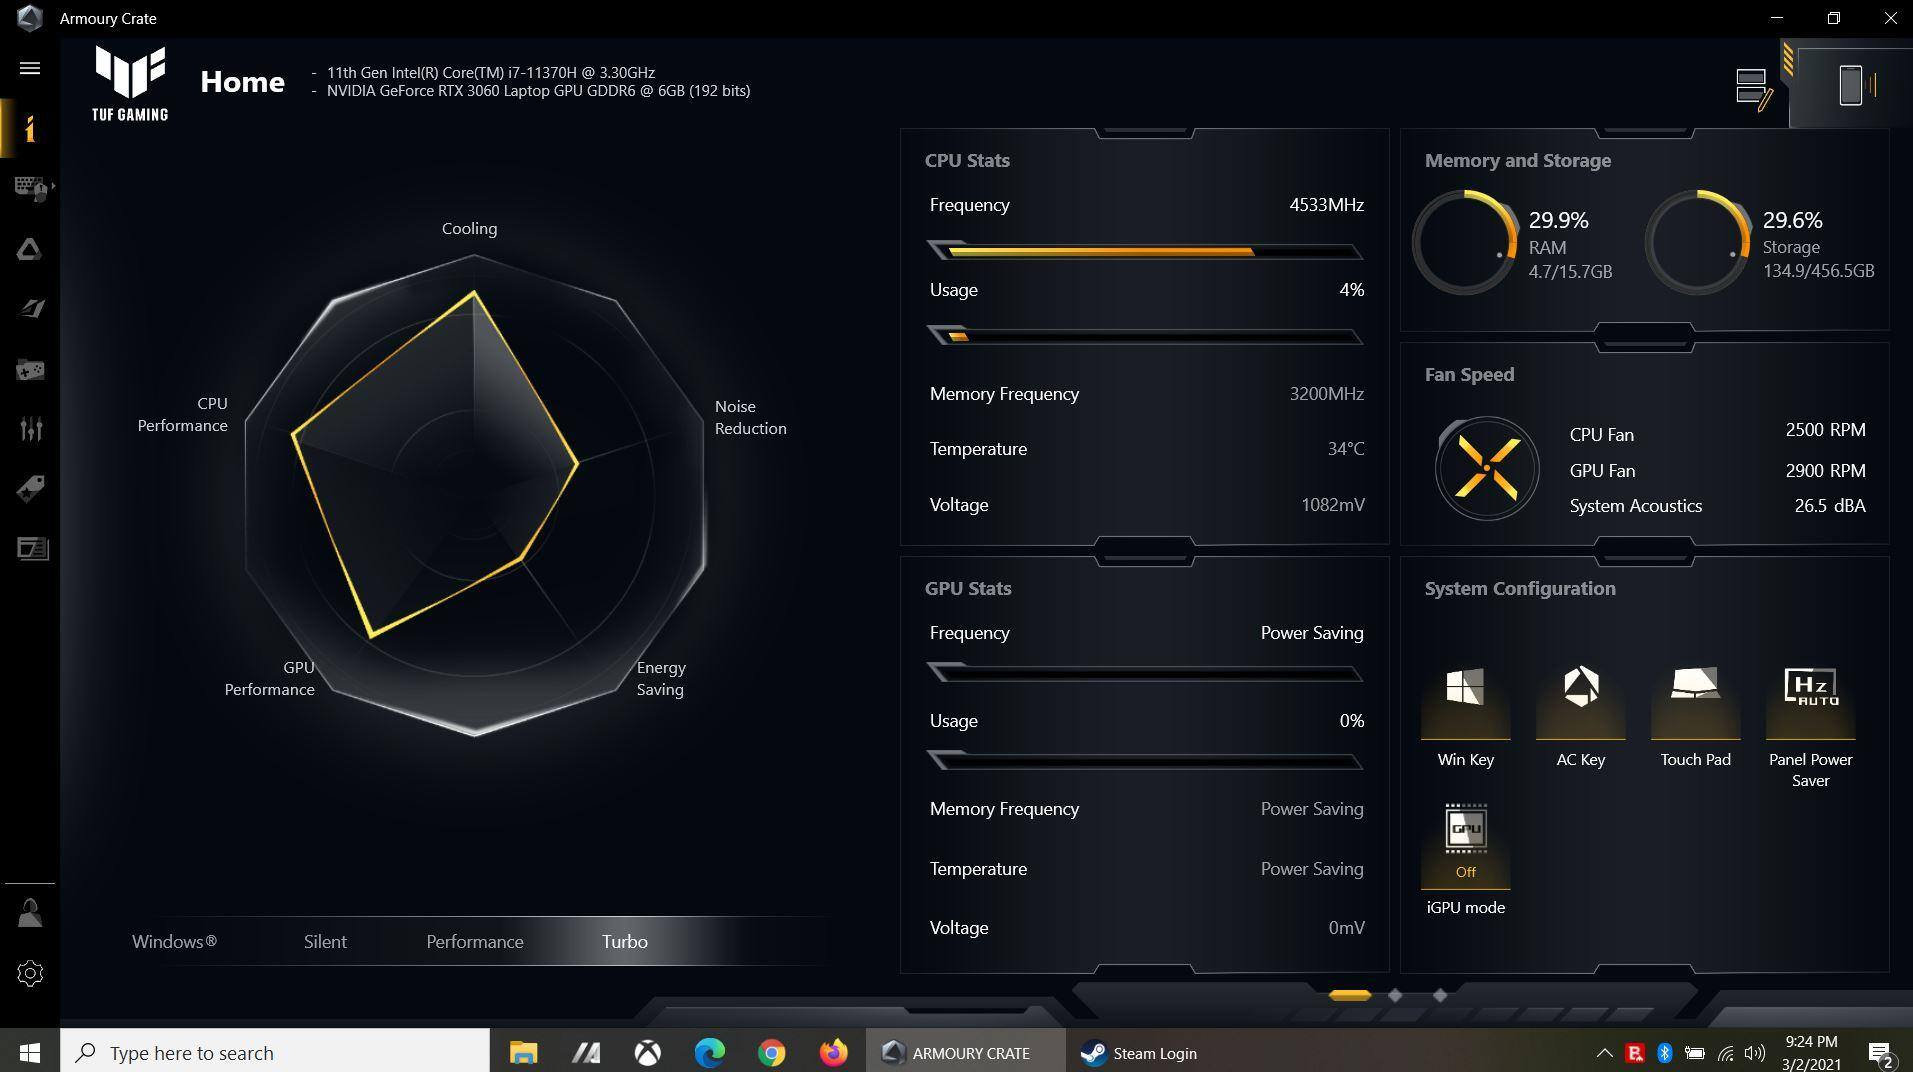The height and width of the screenshot is (1072, 1913).
Task: Click the edit layout panels icon
Action: [1753, 88]
